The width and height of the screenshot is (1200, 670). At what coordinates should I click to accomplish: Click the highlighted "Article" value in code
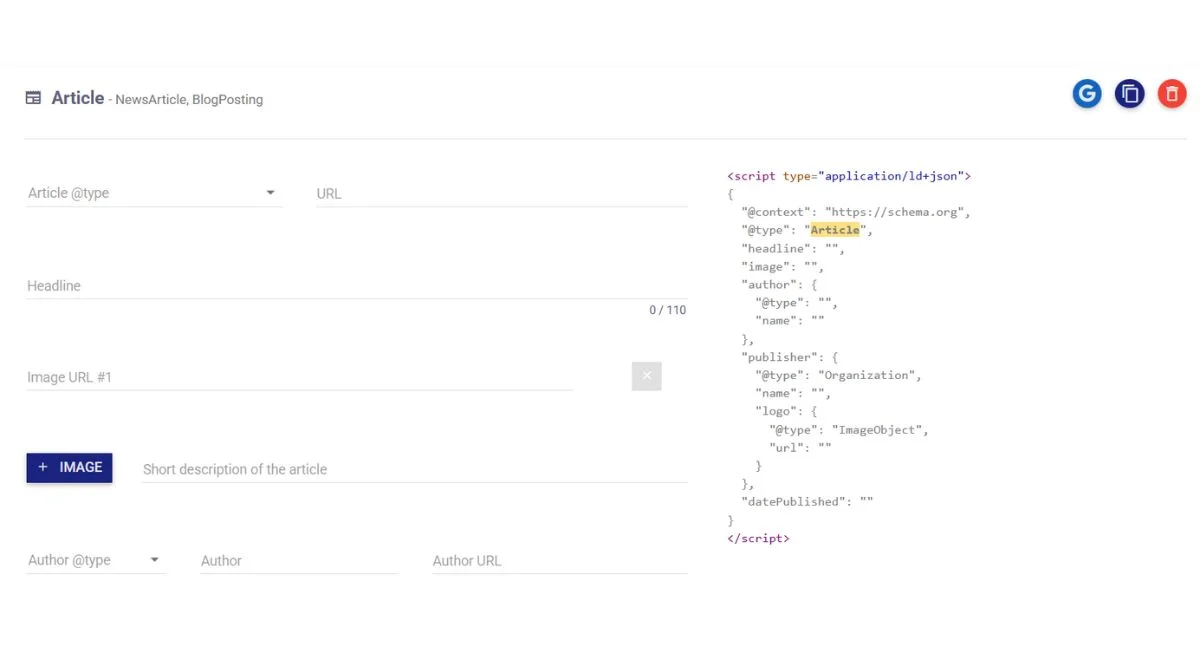835,230
